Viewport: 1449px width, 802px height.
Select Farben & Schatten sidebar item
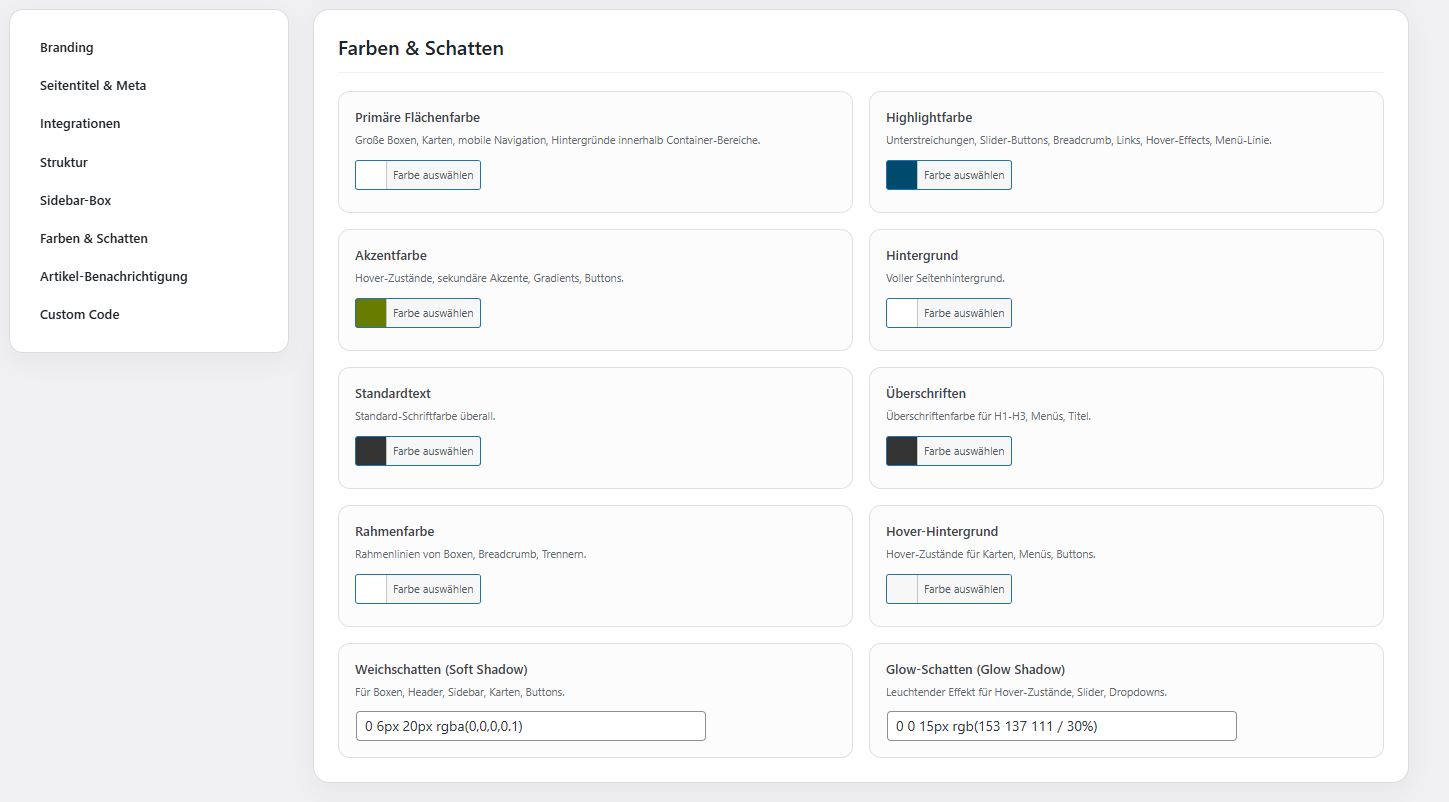[94, 238]
